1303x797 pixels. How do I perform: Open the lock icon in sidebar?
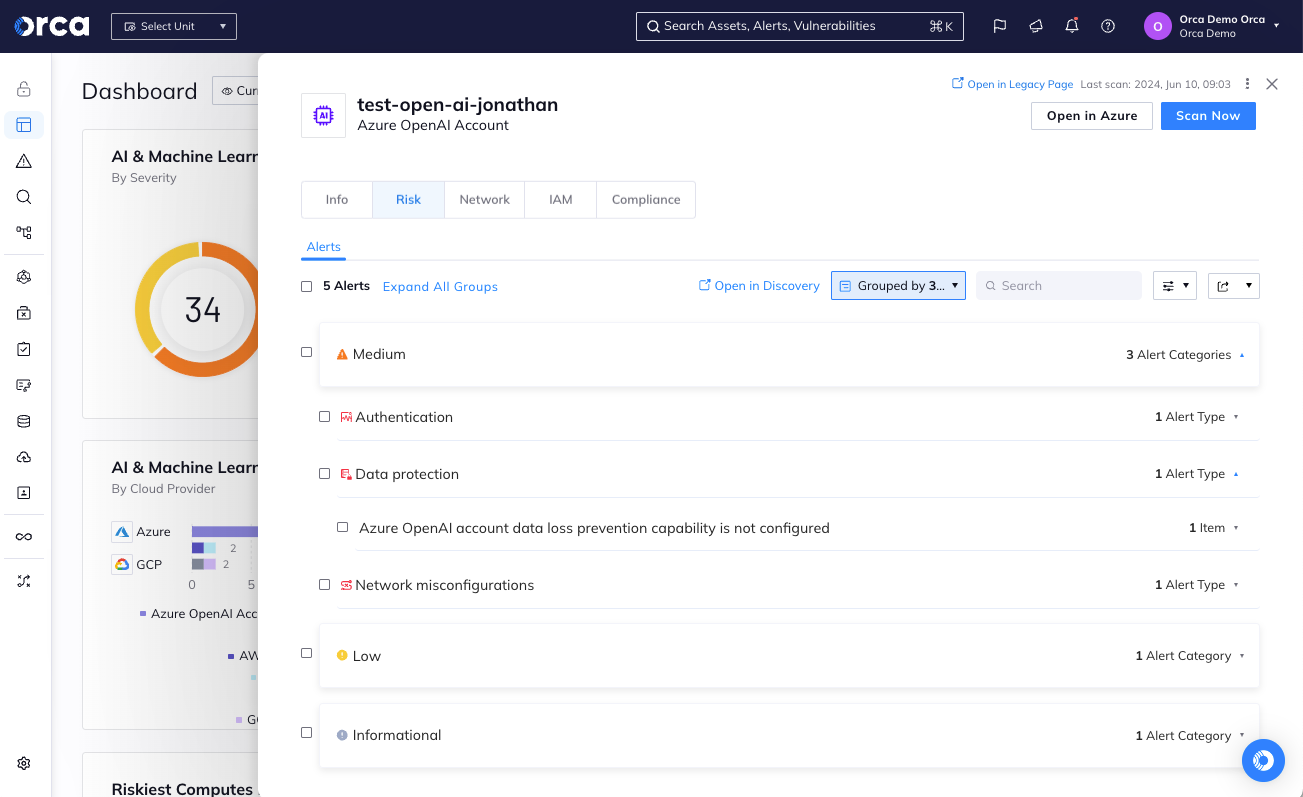click(24, 89)
